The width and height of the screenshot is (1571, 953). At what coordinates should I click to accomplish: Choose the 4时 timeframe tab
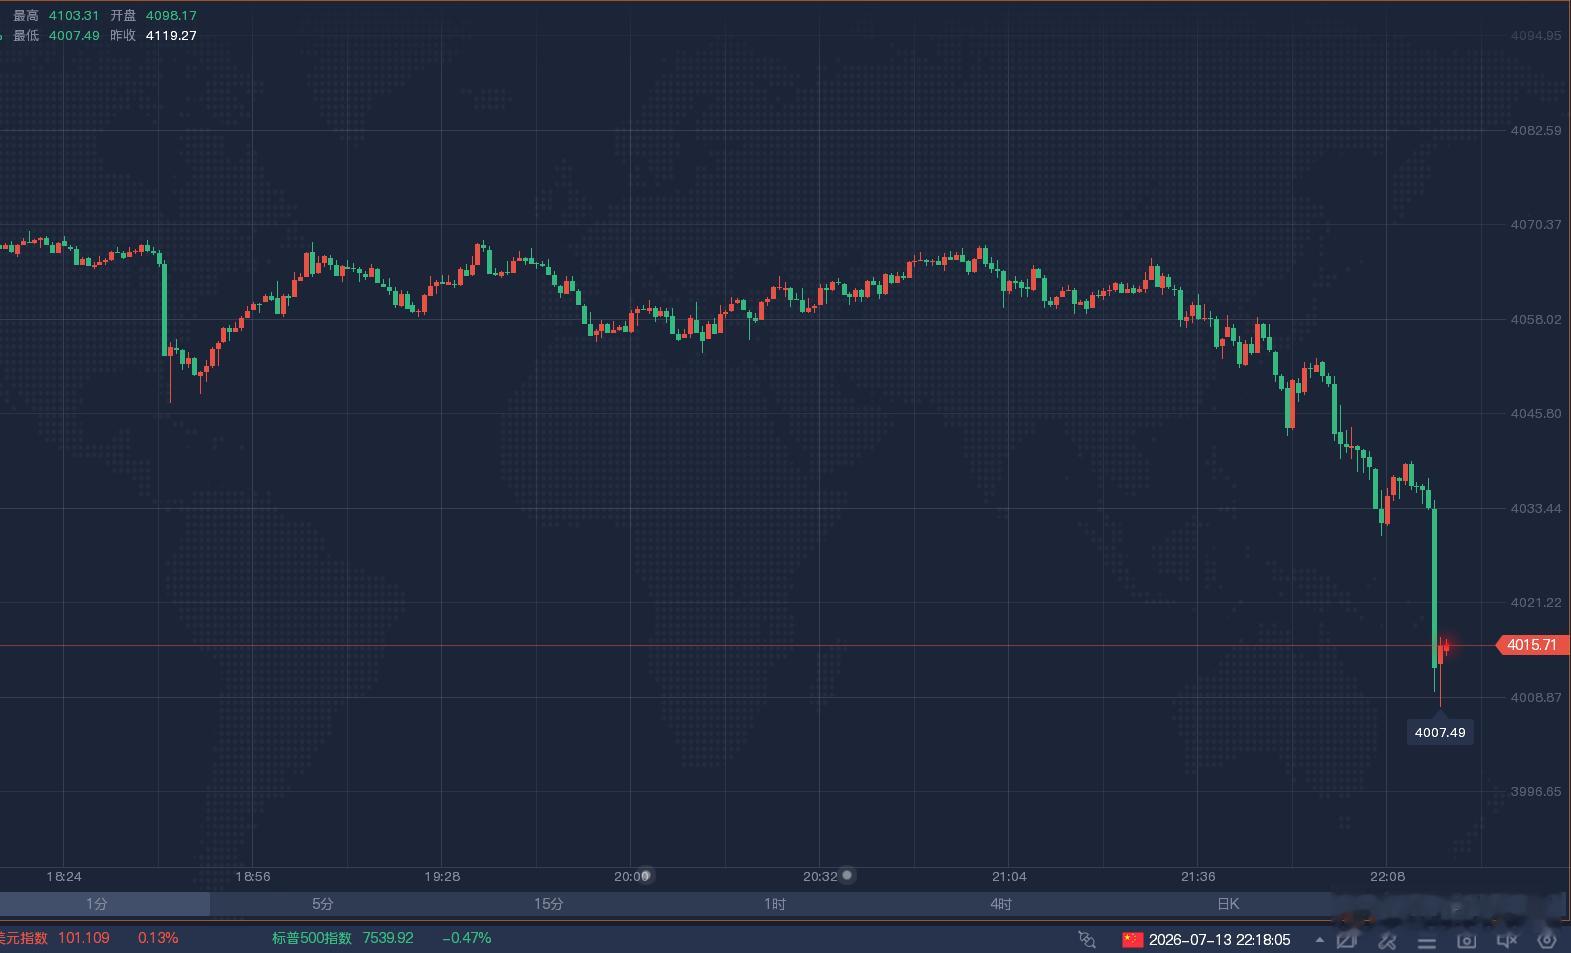1001,904
